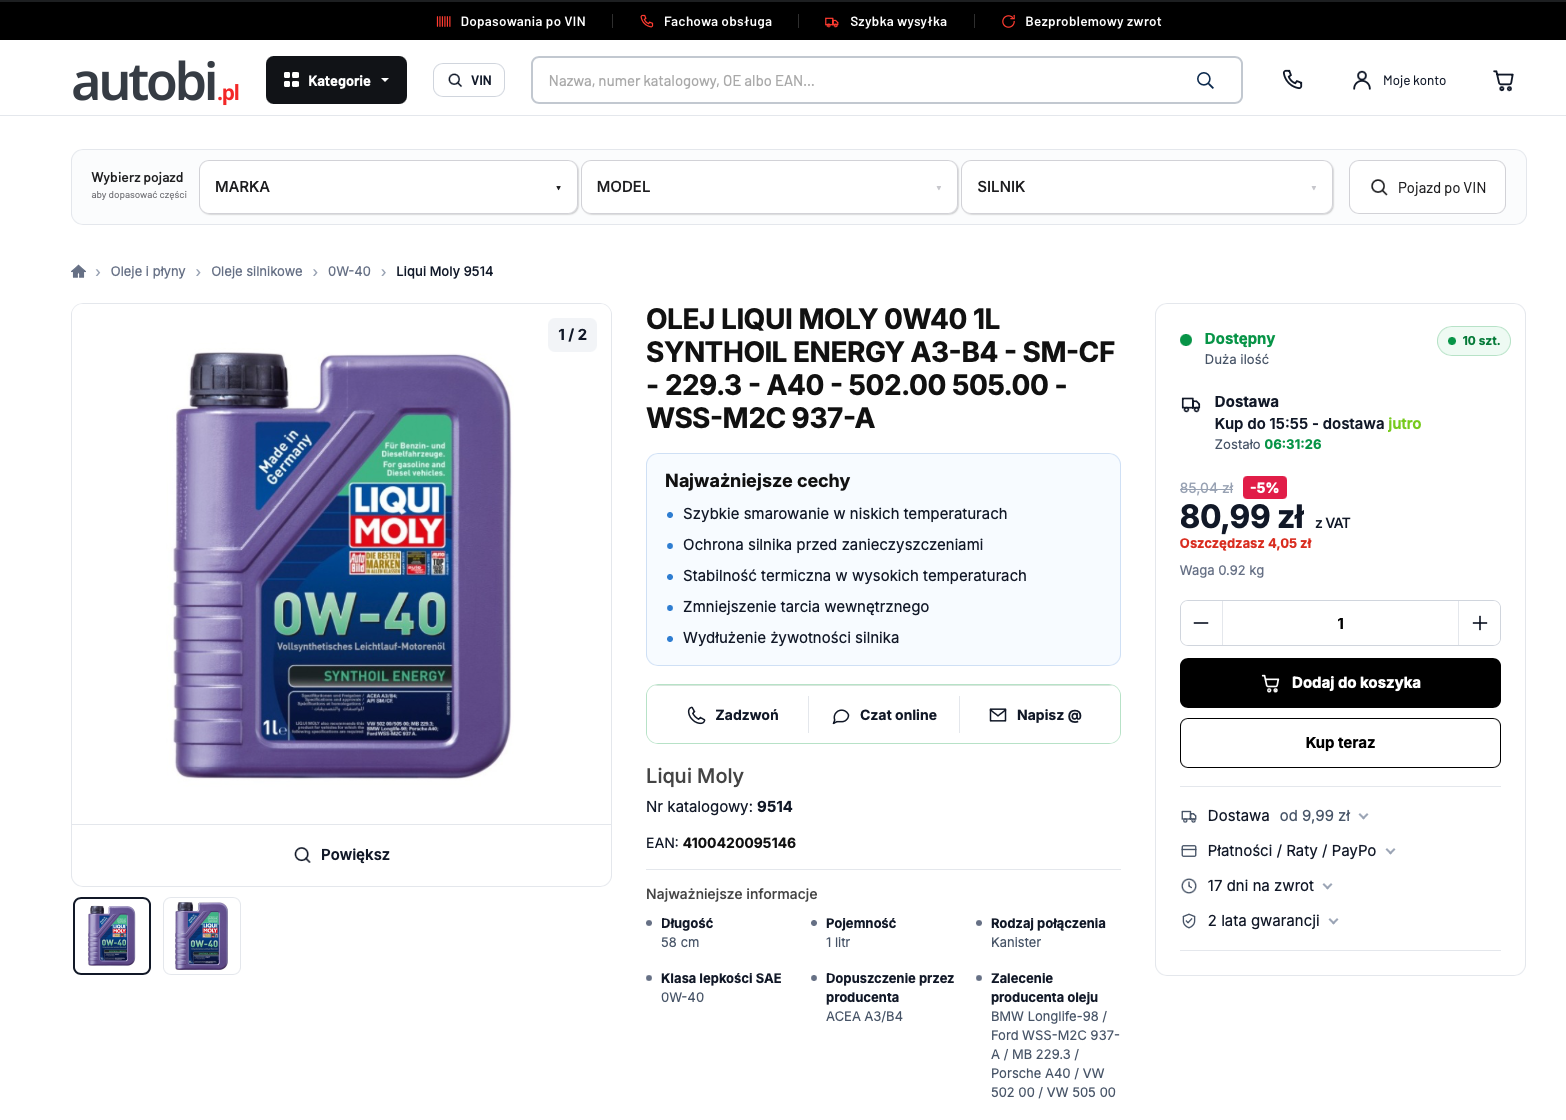Expand the MARKA vehicle dropdown
This screenshot has height=1120, width=1566.
(388, 187)
